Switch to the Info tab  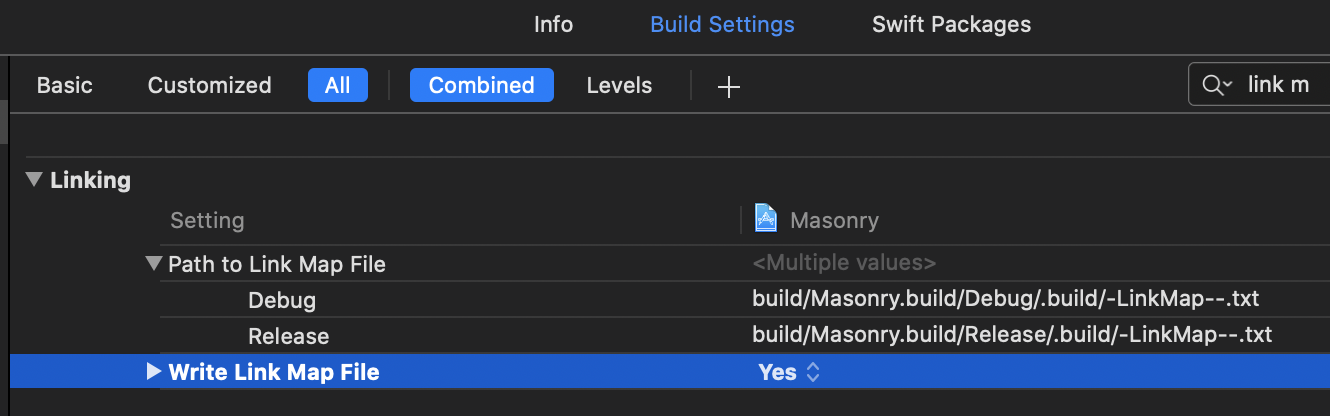(553, 24)
